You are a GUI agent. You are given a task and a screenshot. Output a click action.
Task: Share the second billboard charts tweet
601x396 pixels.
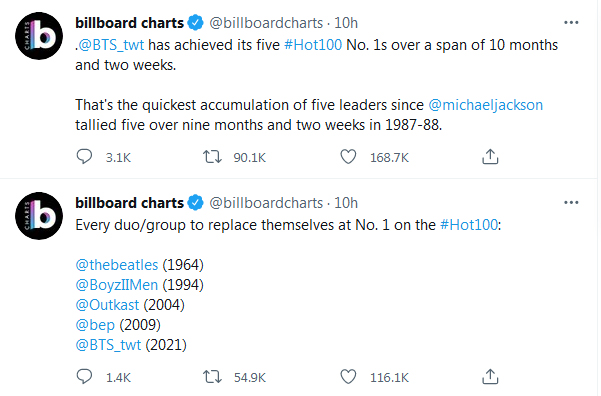pos(490,377)
